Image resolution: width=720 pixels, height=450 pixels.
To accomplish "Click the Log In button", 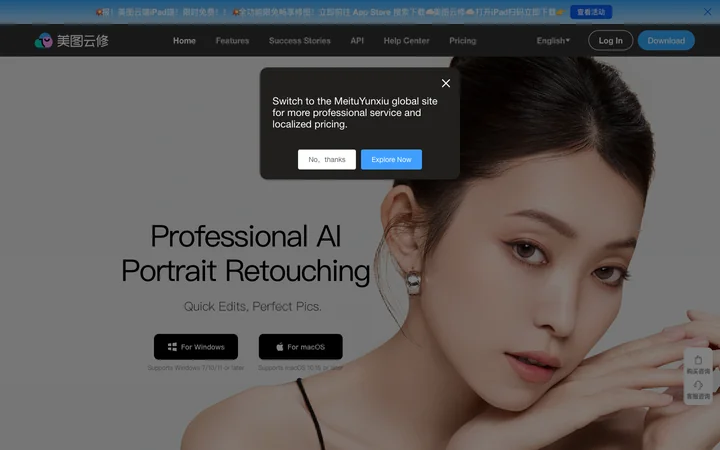I will coord(610,40).
